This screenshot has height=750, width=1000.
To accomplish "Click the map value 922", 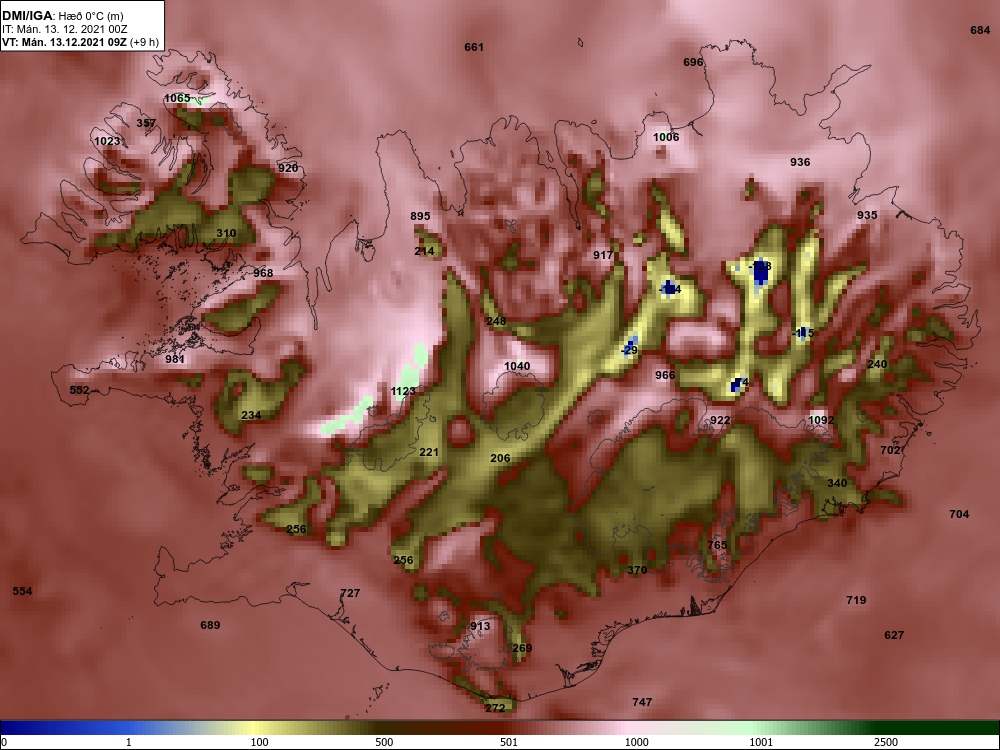I will [x=720, y=420].
